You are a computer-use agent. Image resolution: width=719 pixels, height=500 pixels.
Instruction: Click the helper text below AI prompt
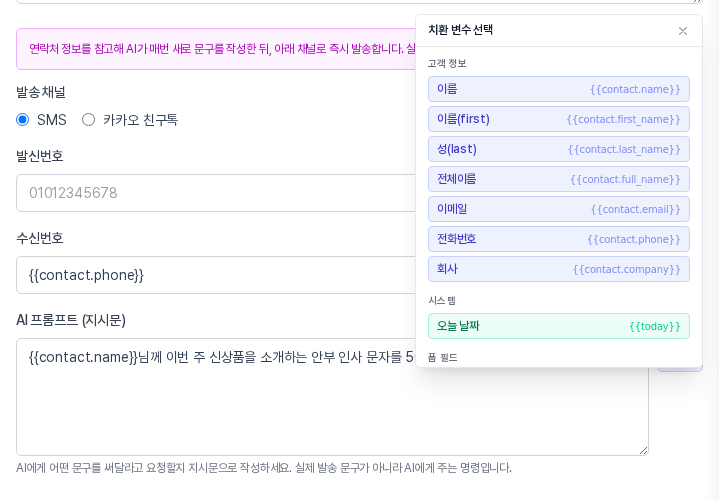point(264,468)
